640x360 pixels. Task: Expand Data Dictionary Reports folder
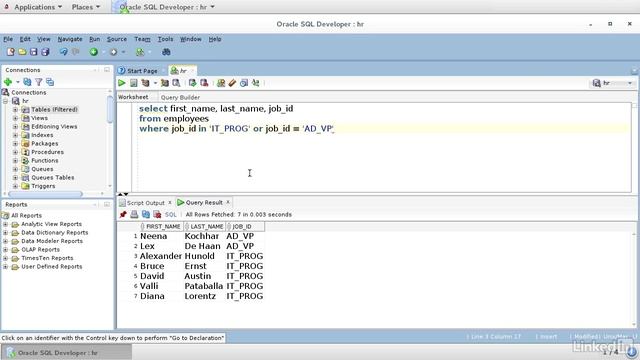click(5, 233)
